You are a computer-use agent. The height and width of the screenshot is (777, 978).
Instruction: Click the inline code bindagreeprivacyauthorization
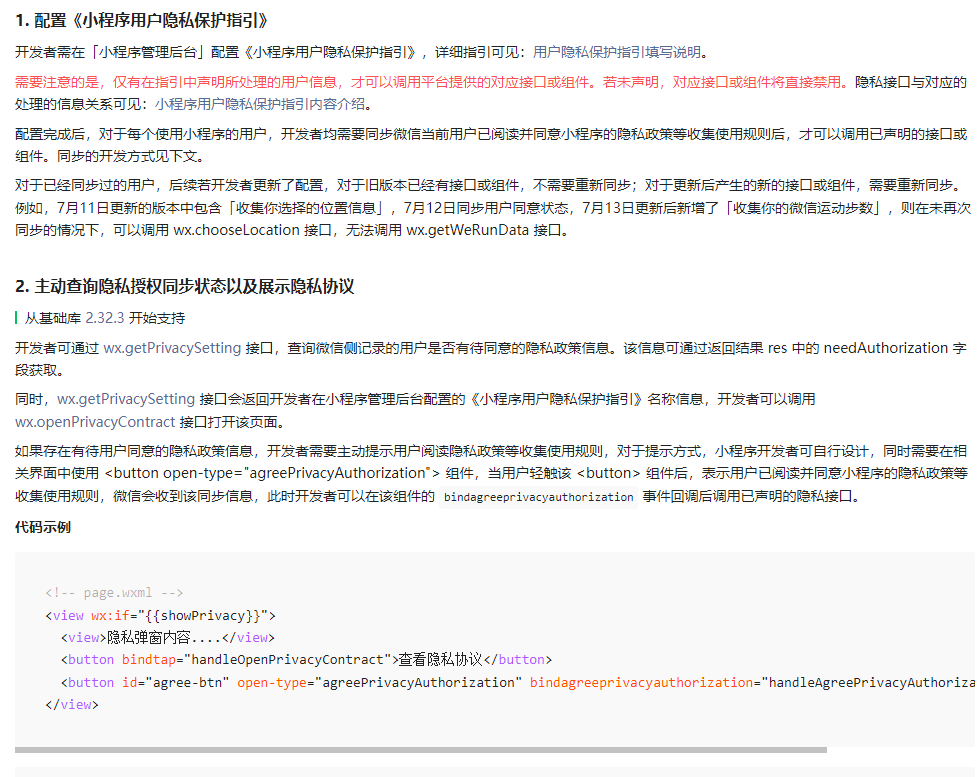coord(538,497)
